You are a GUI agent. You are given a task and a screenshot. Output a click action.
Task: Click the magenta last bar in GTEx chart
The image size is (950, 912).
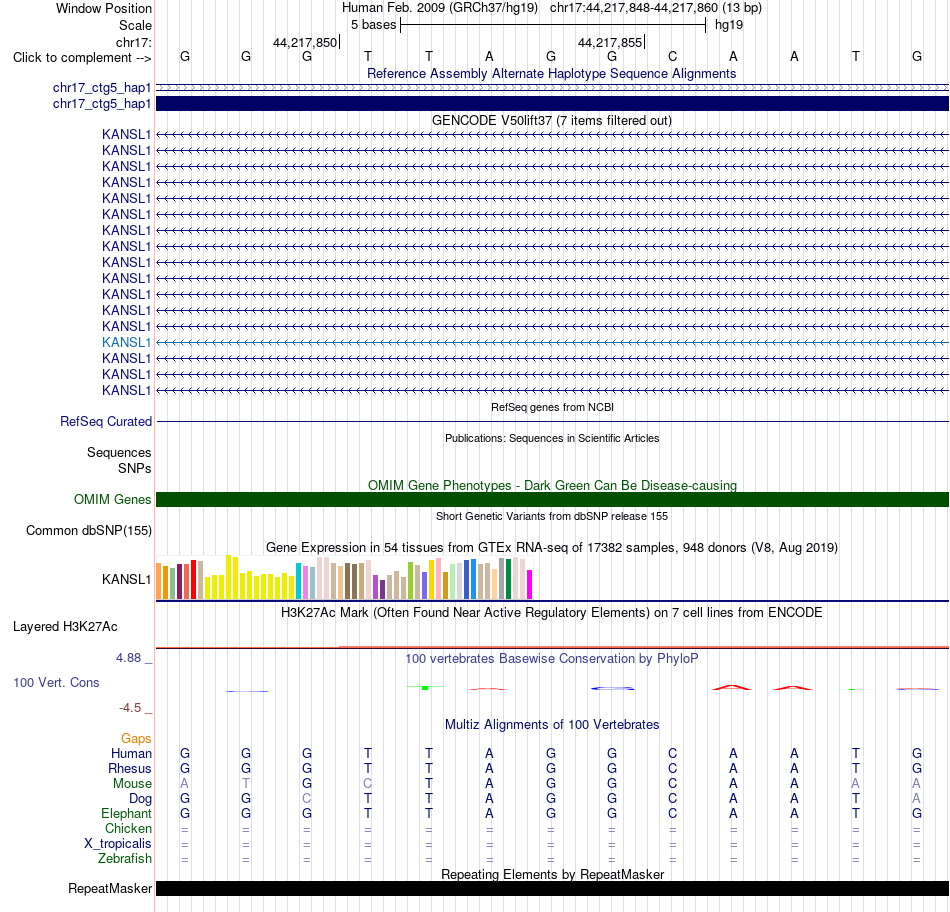[x=529, y=585]
